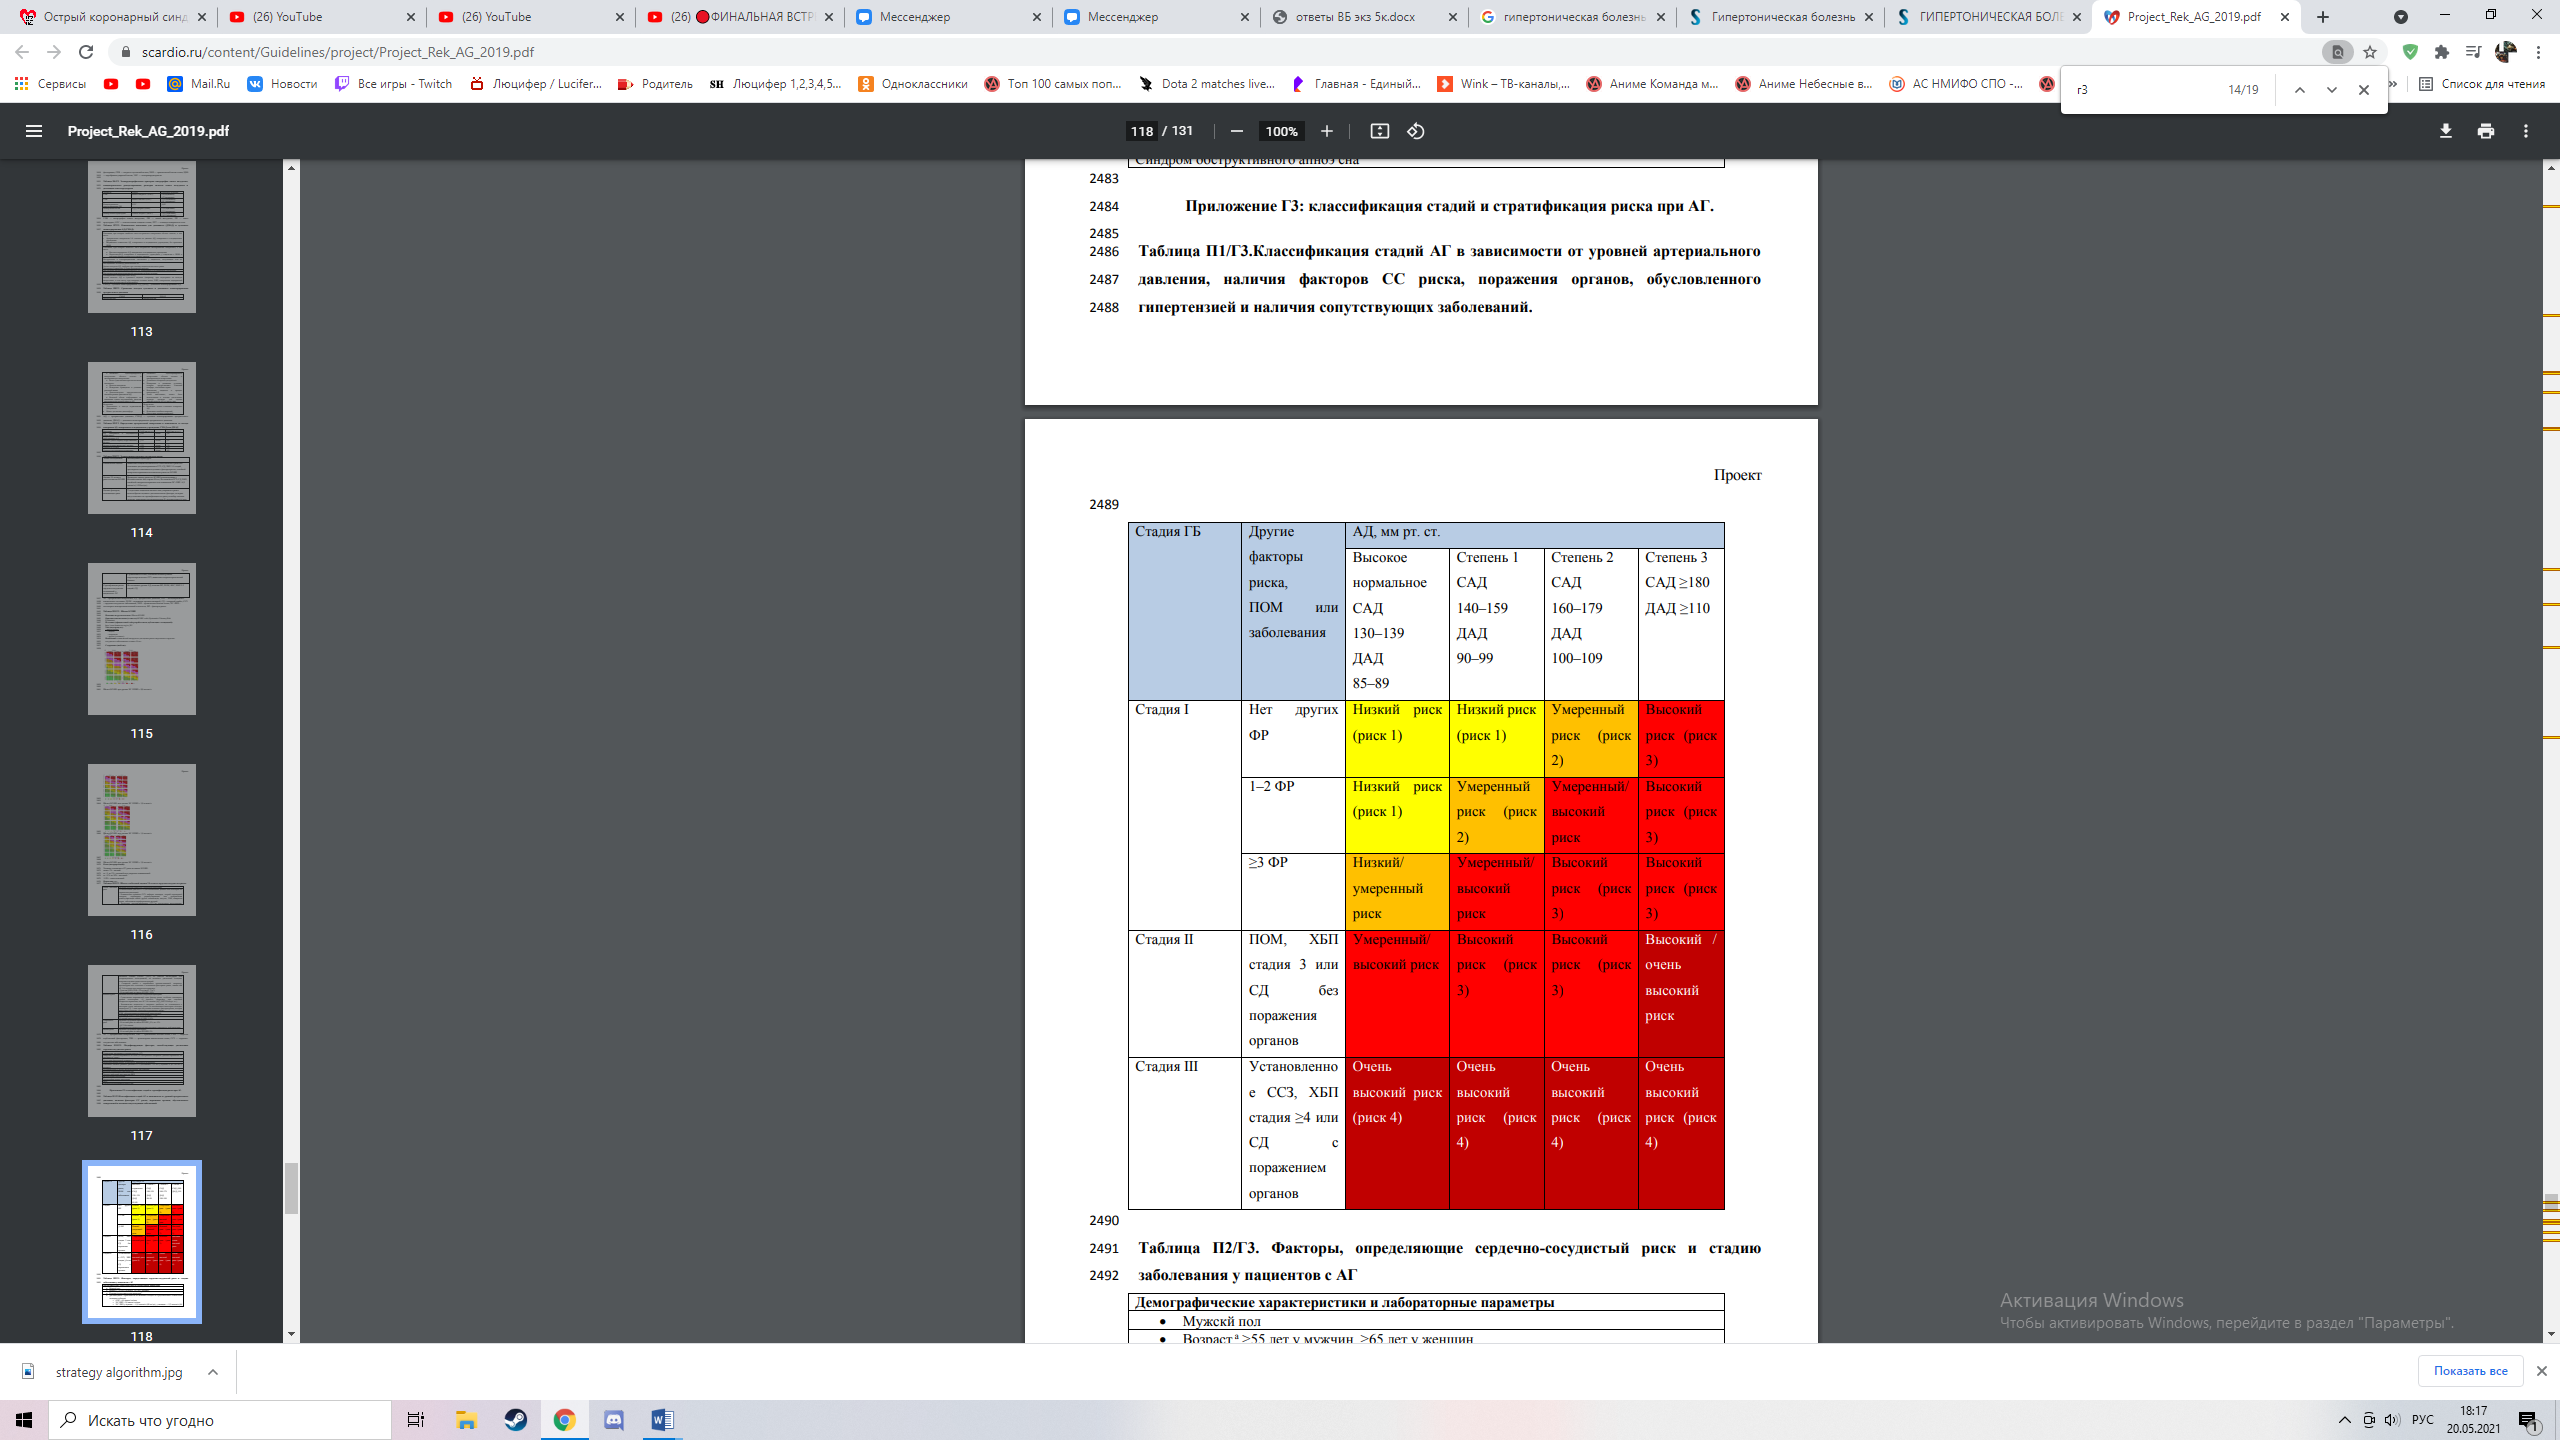Go to next search result
The image size is (2560, 1440).
coord(2332,90)
